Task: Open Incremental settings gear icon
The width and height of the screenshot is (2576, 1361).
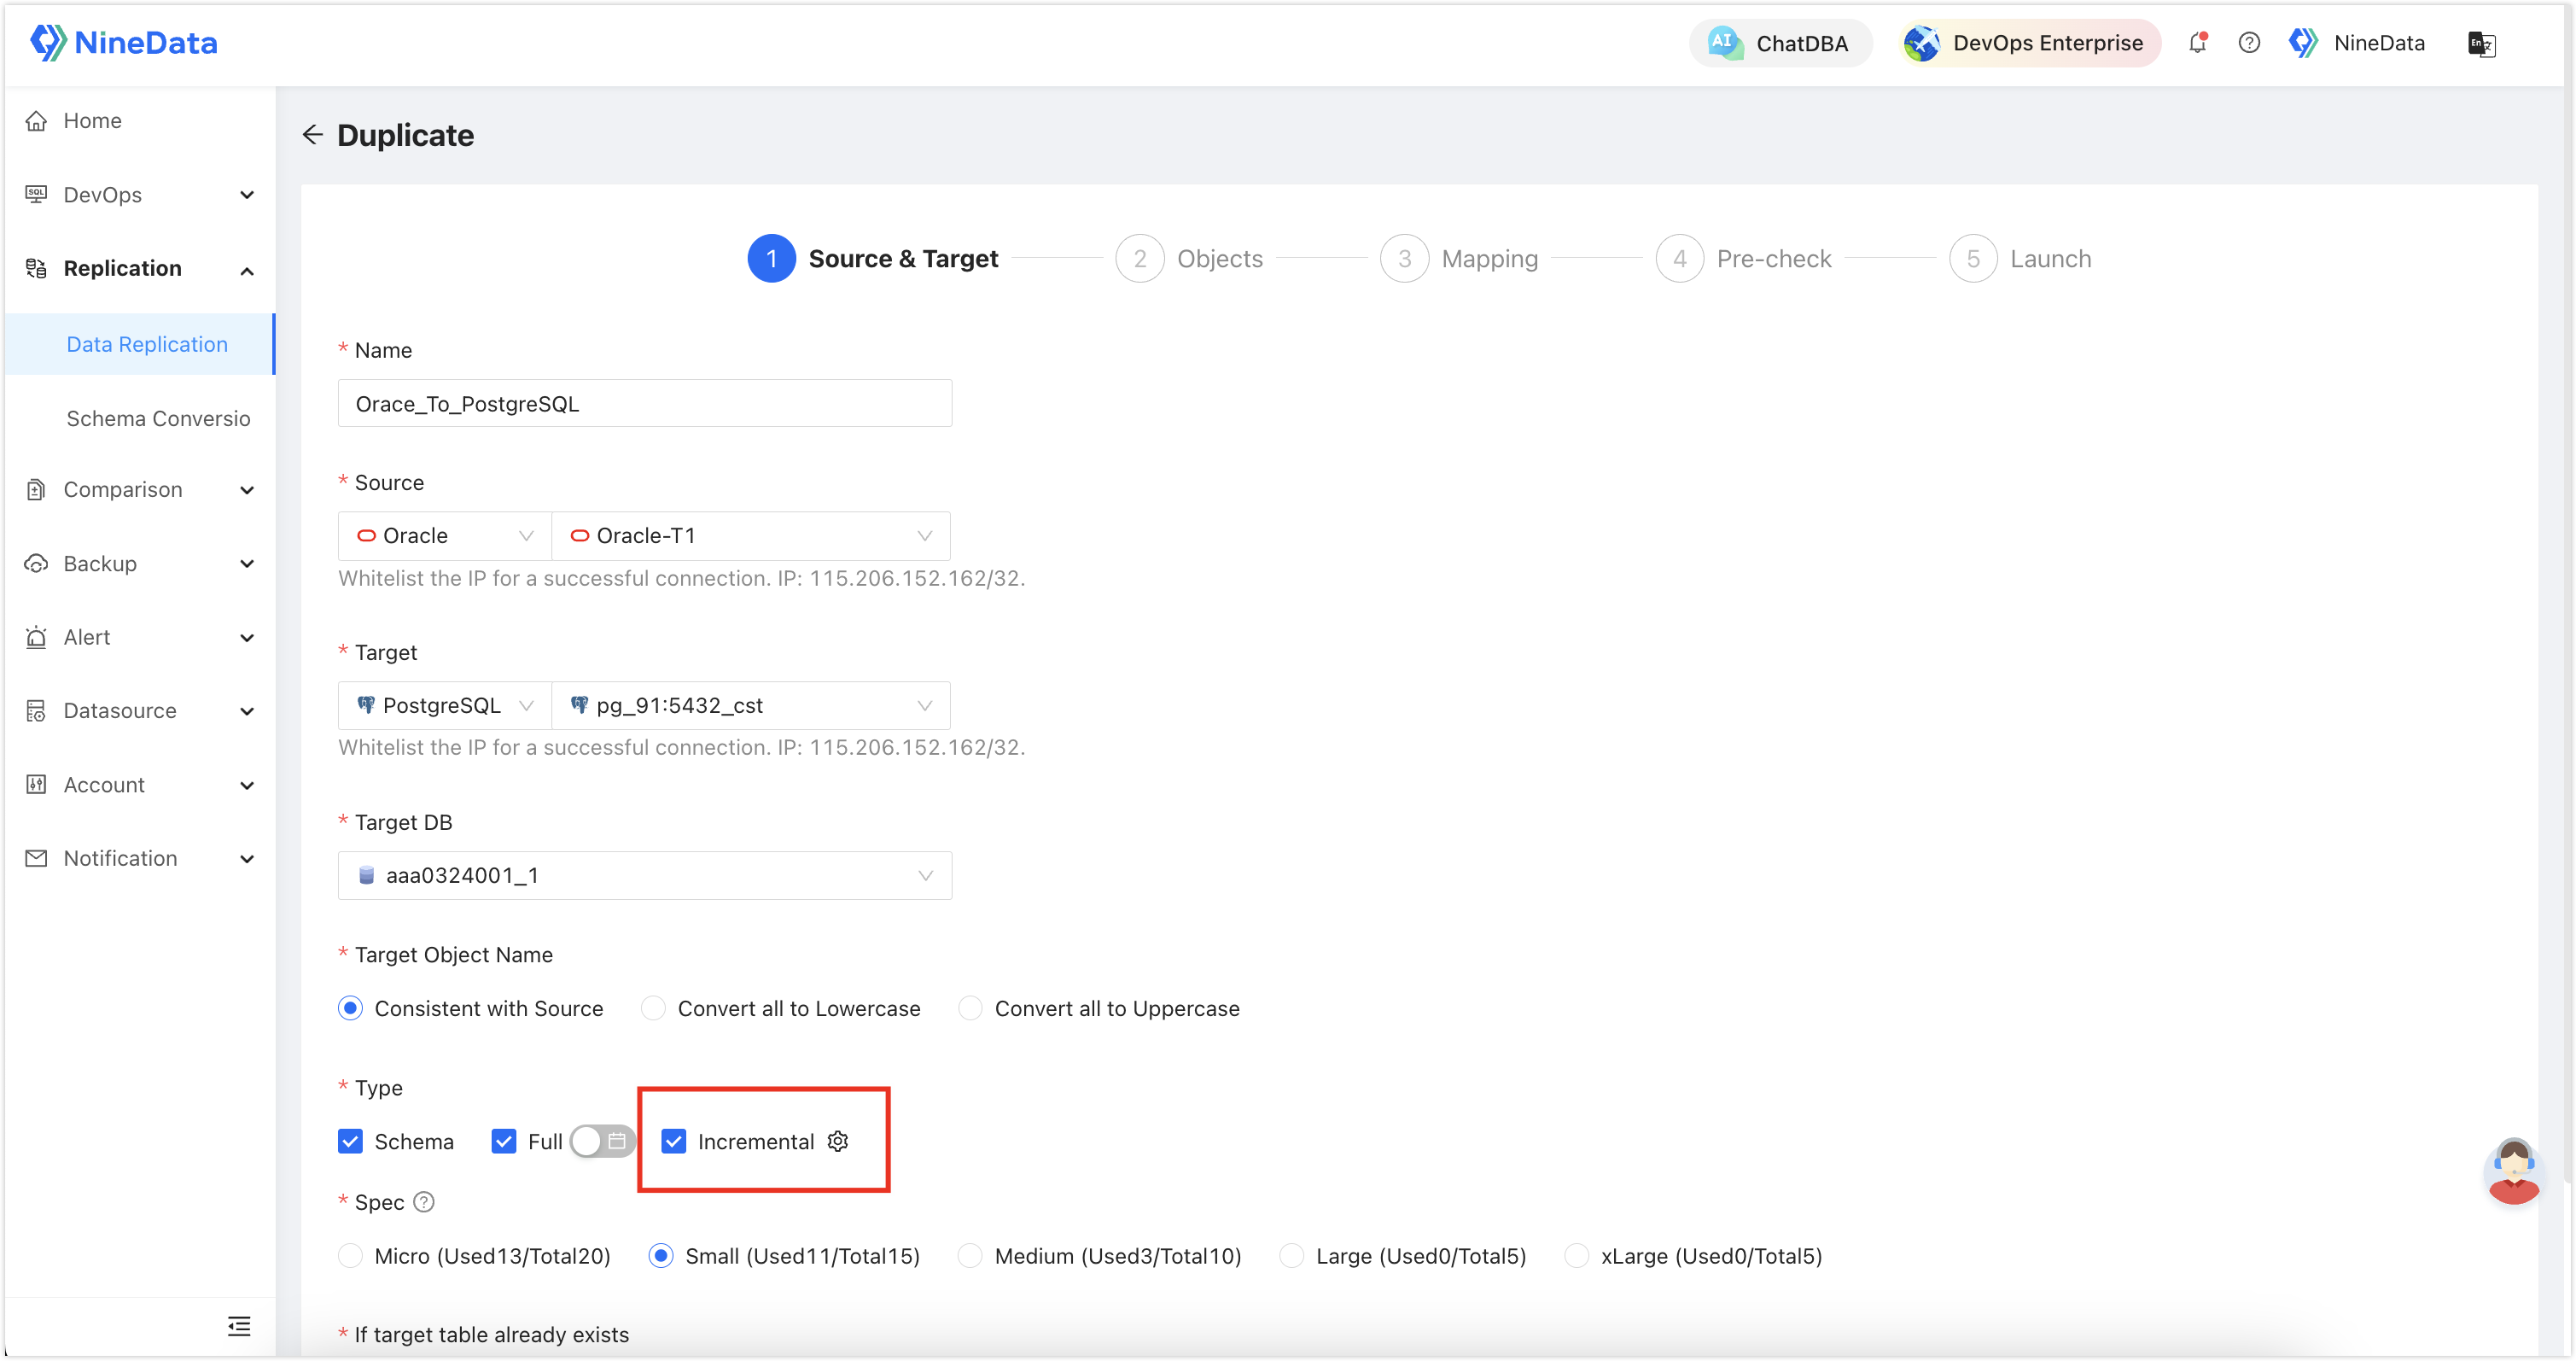Action: click(838, 1141)
